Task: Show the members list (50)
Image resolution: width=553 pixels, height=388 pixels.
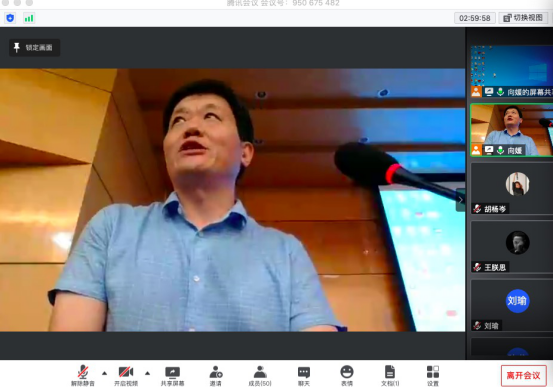Action: click(x=260, y=376)
